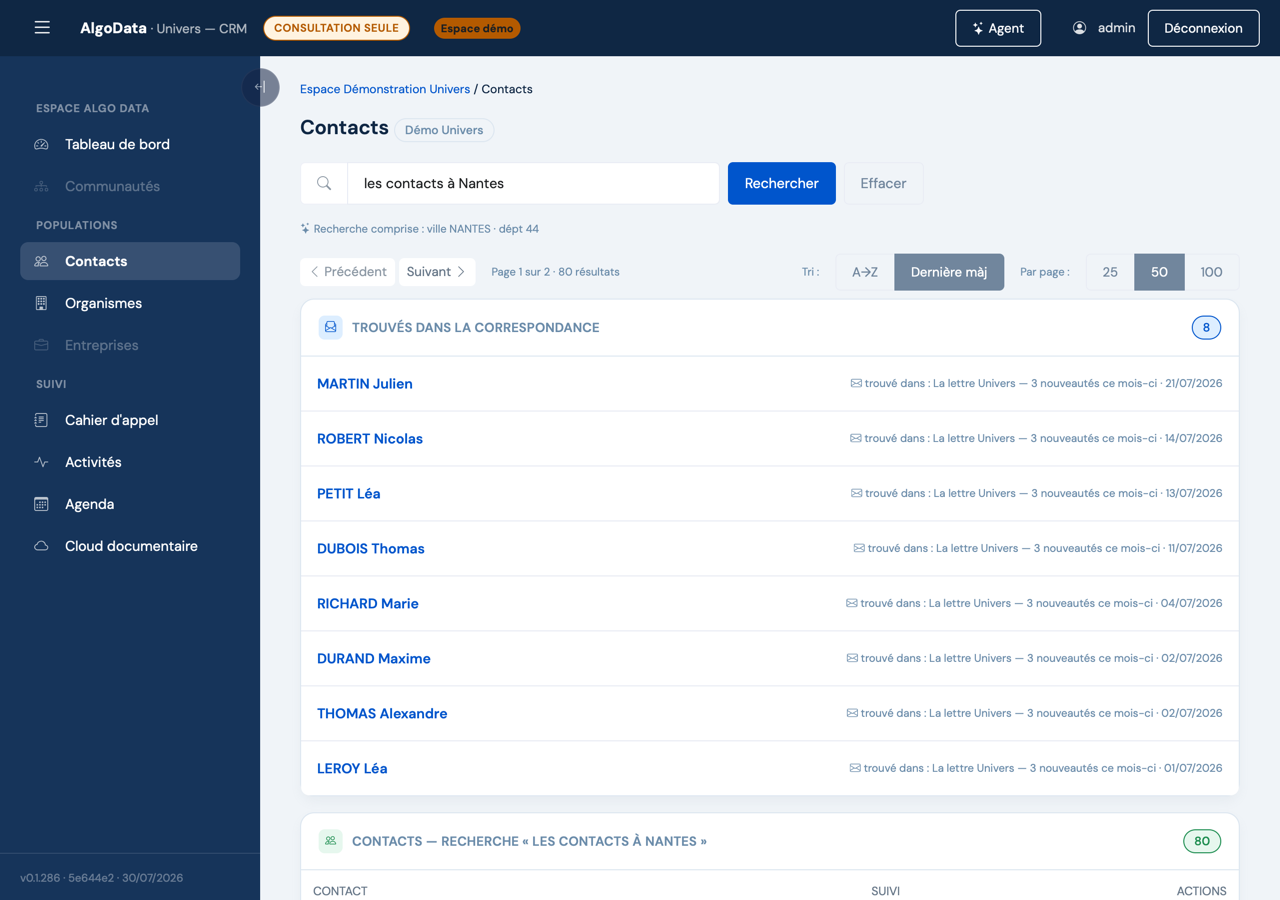Follow the Espace Démonstration Univers breadcrumb
The width and height of the screenshot is (1280, 900).
(x=385, y=89)
